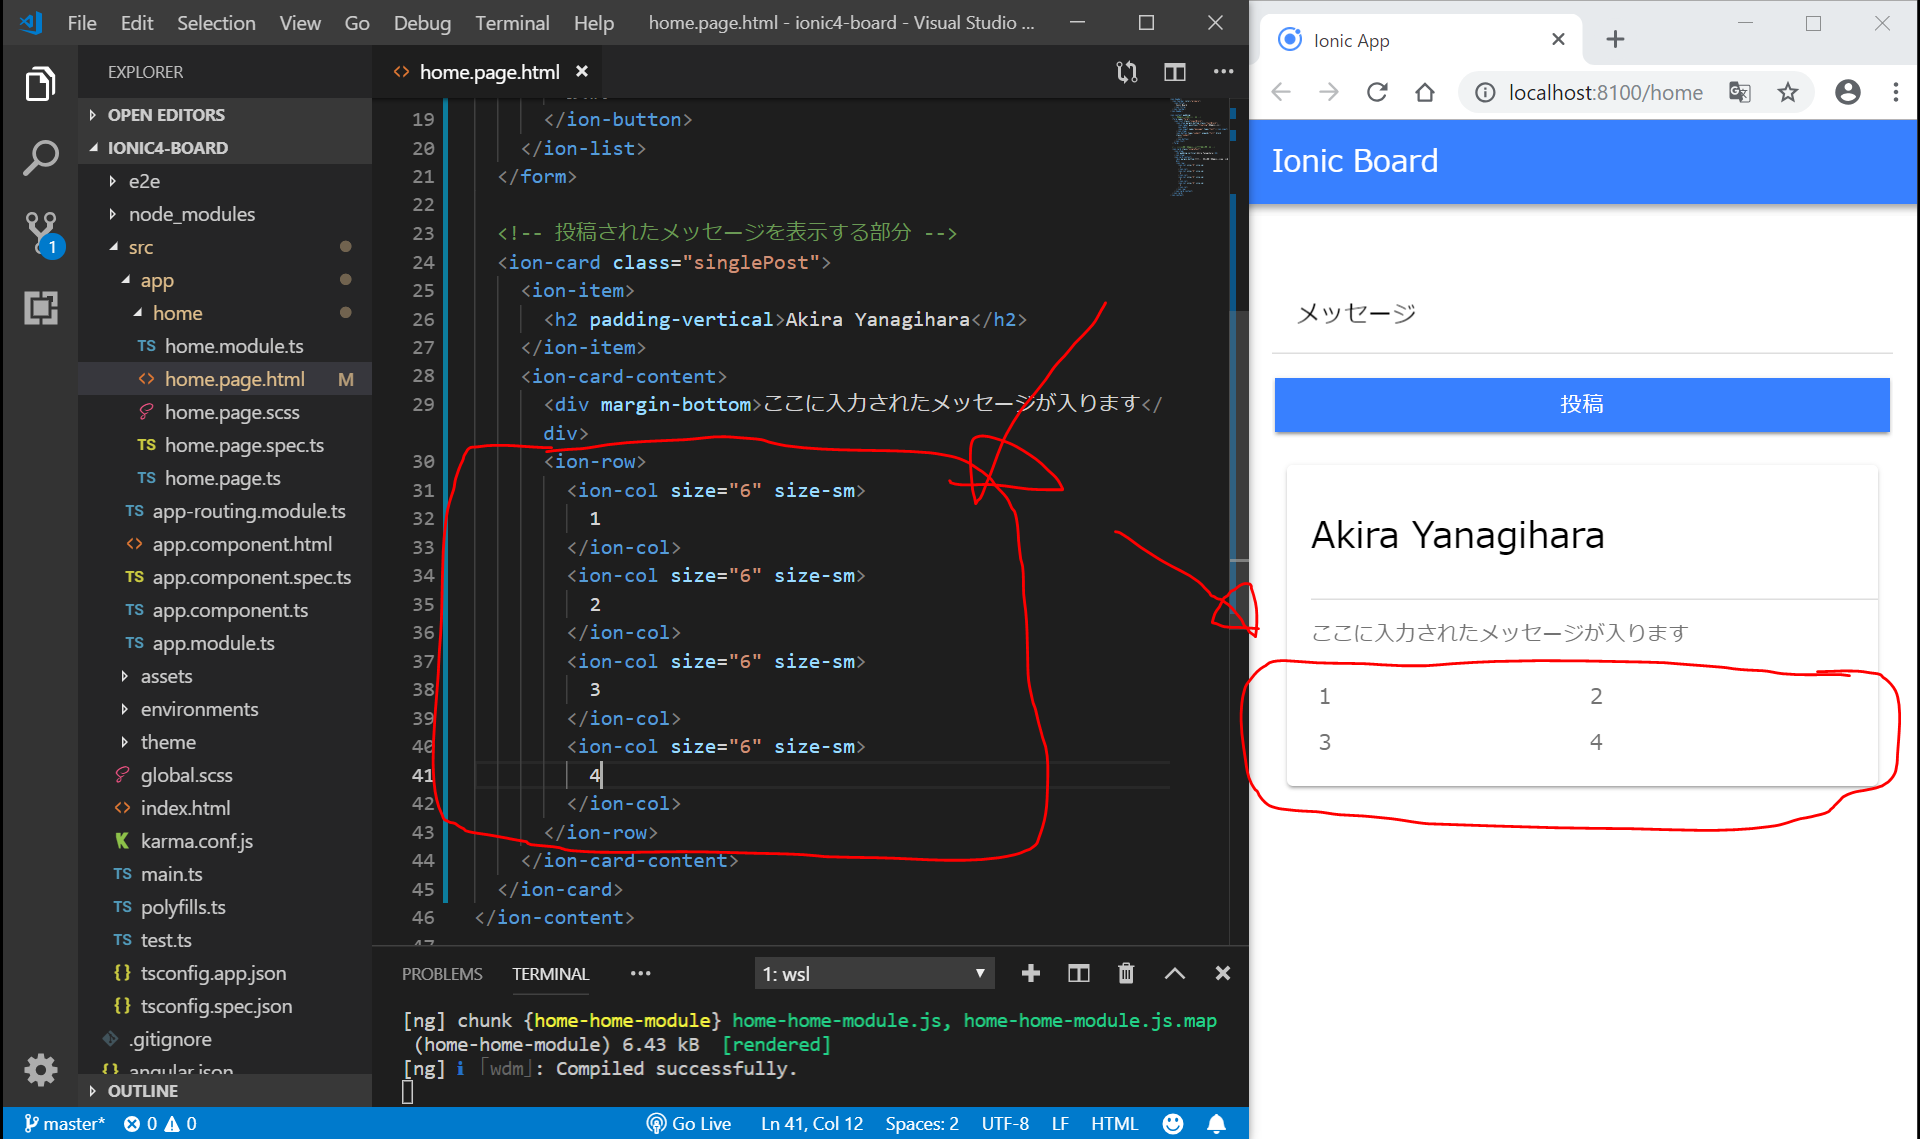The width and height of the screenshot is (1920, 1139).
Task: Expand the node_modules folder
Action: 191,214
